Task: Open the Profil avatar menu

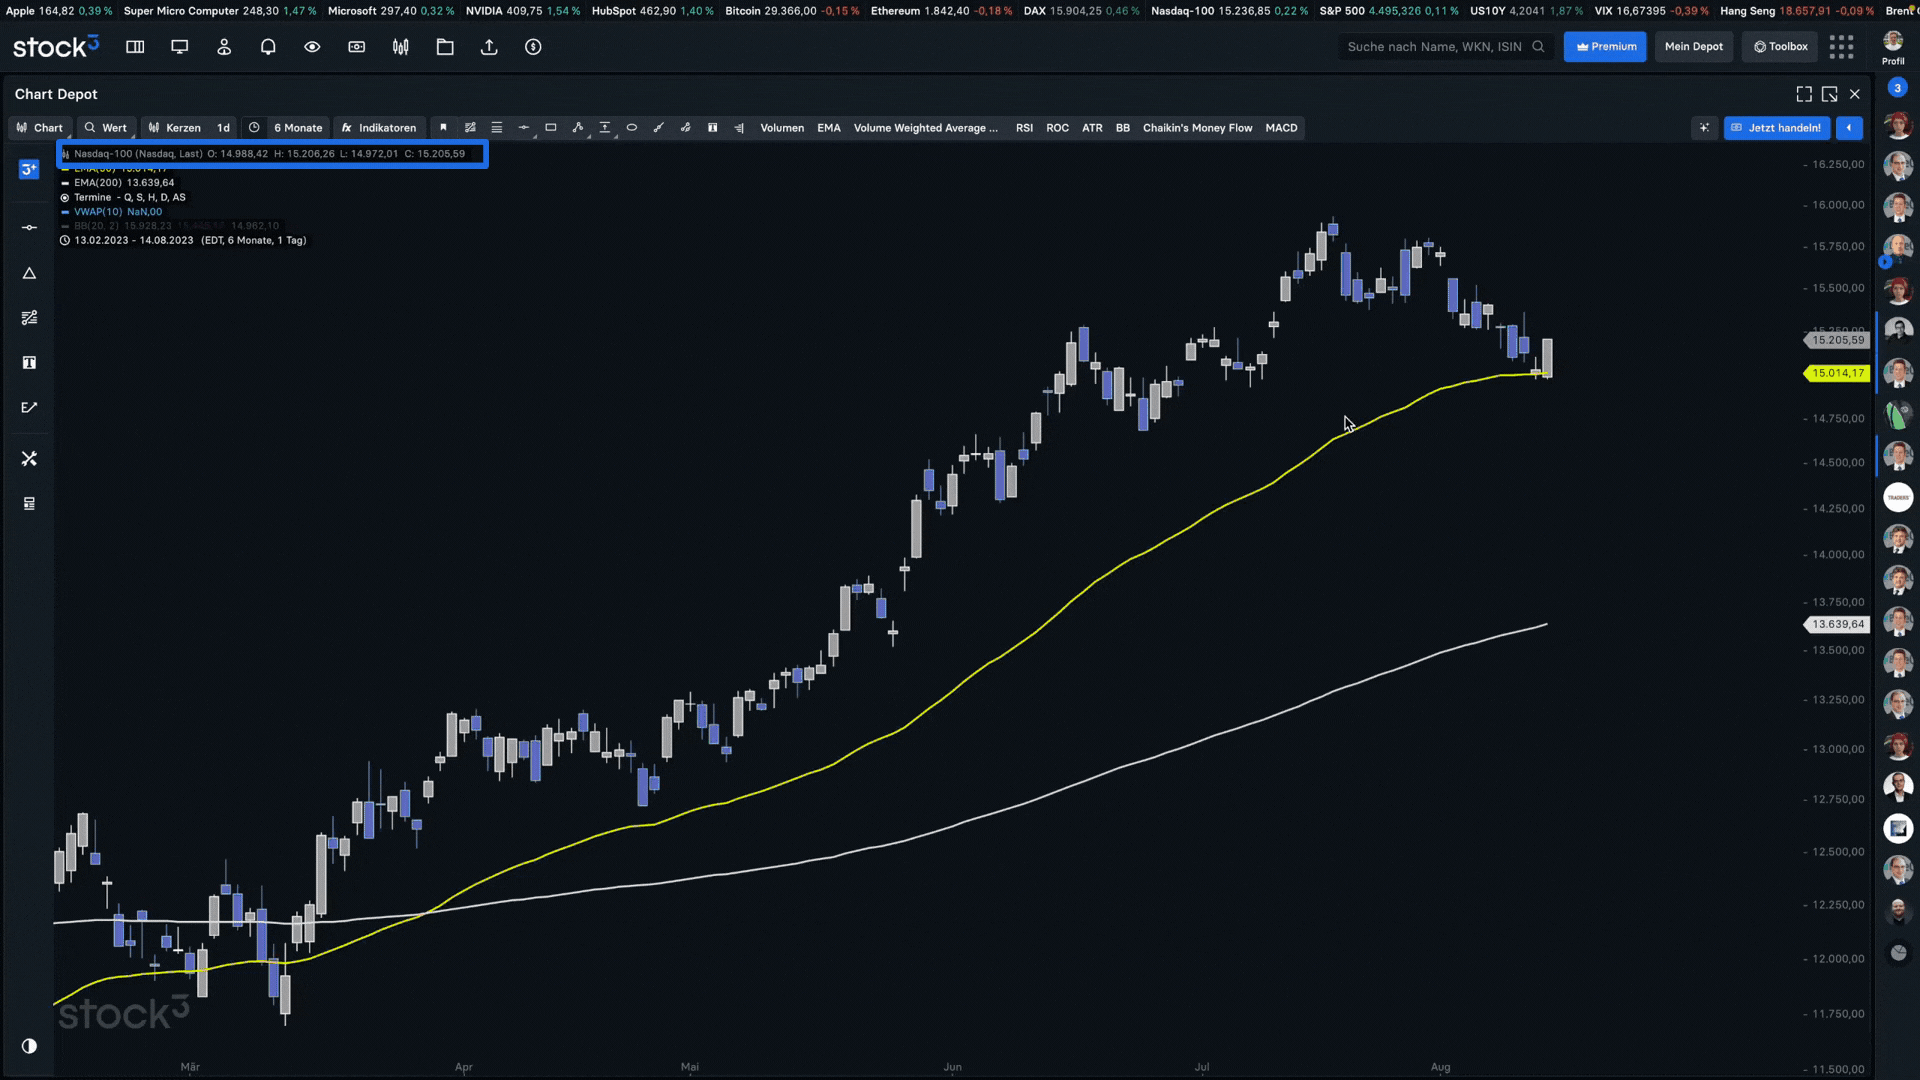Action: (x=1893, y=46)
